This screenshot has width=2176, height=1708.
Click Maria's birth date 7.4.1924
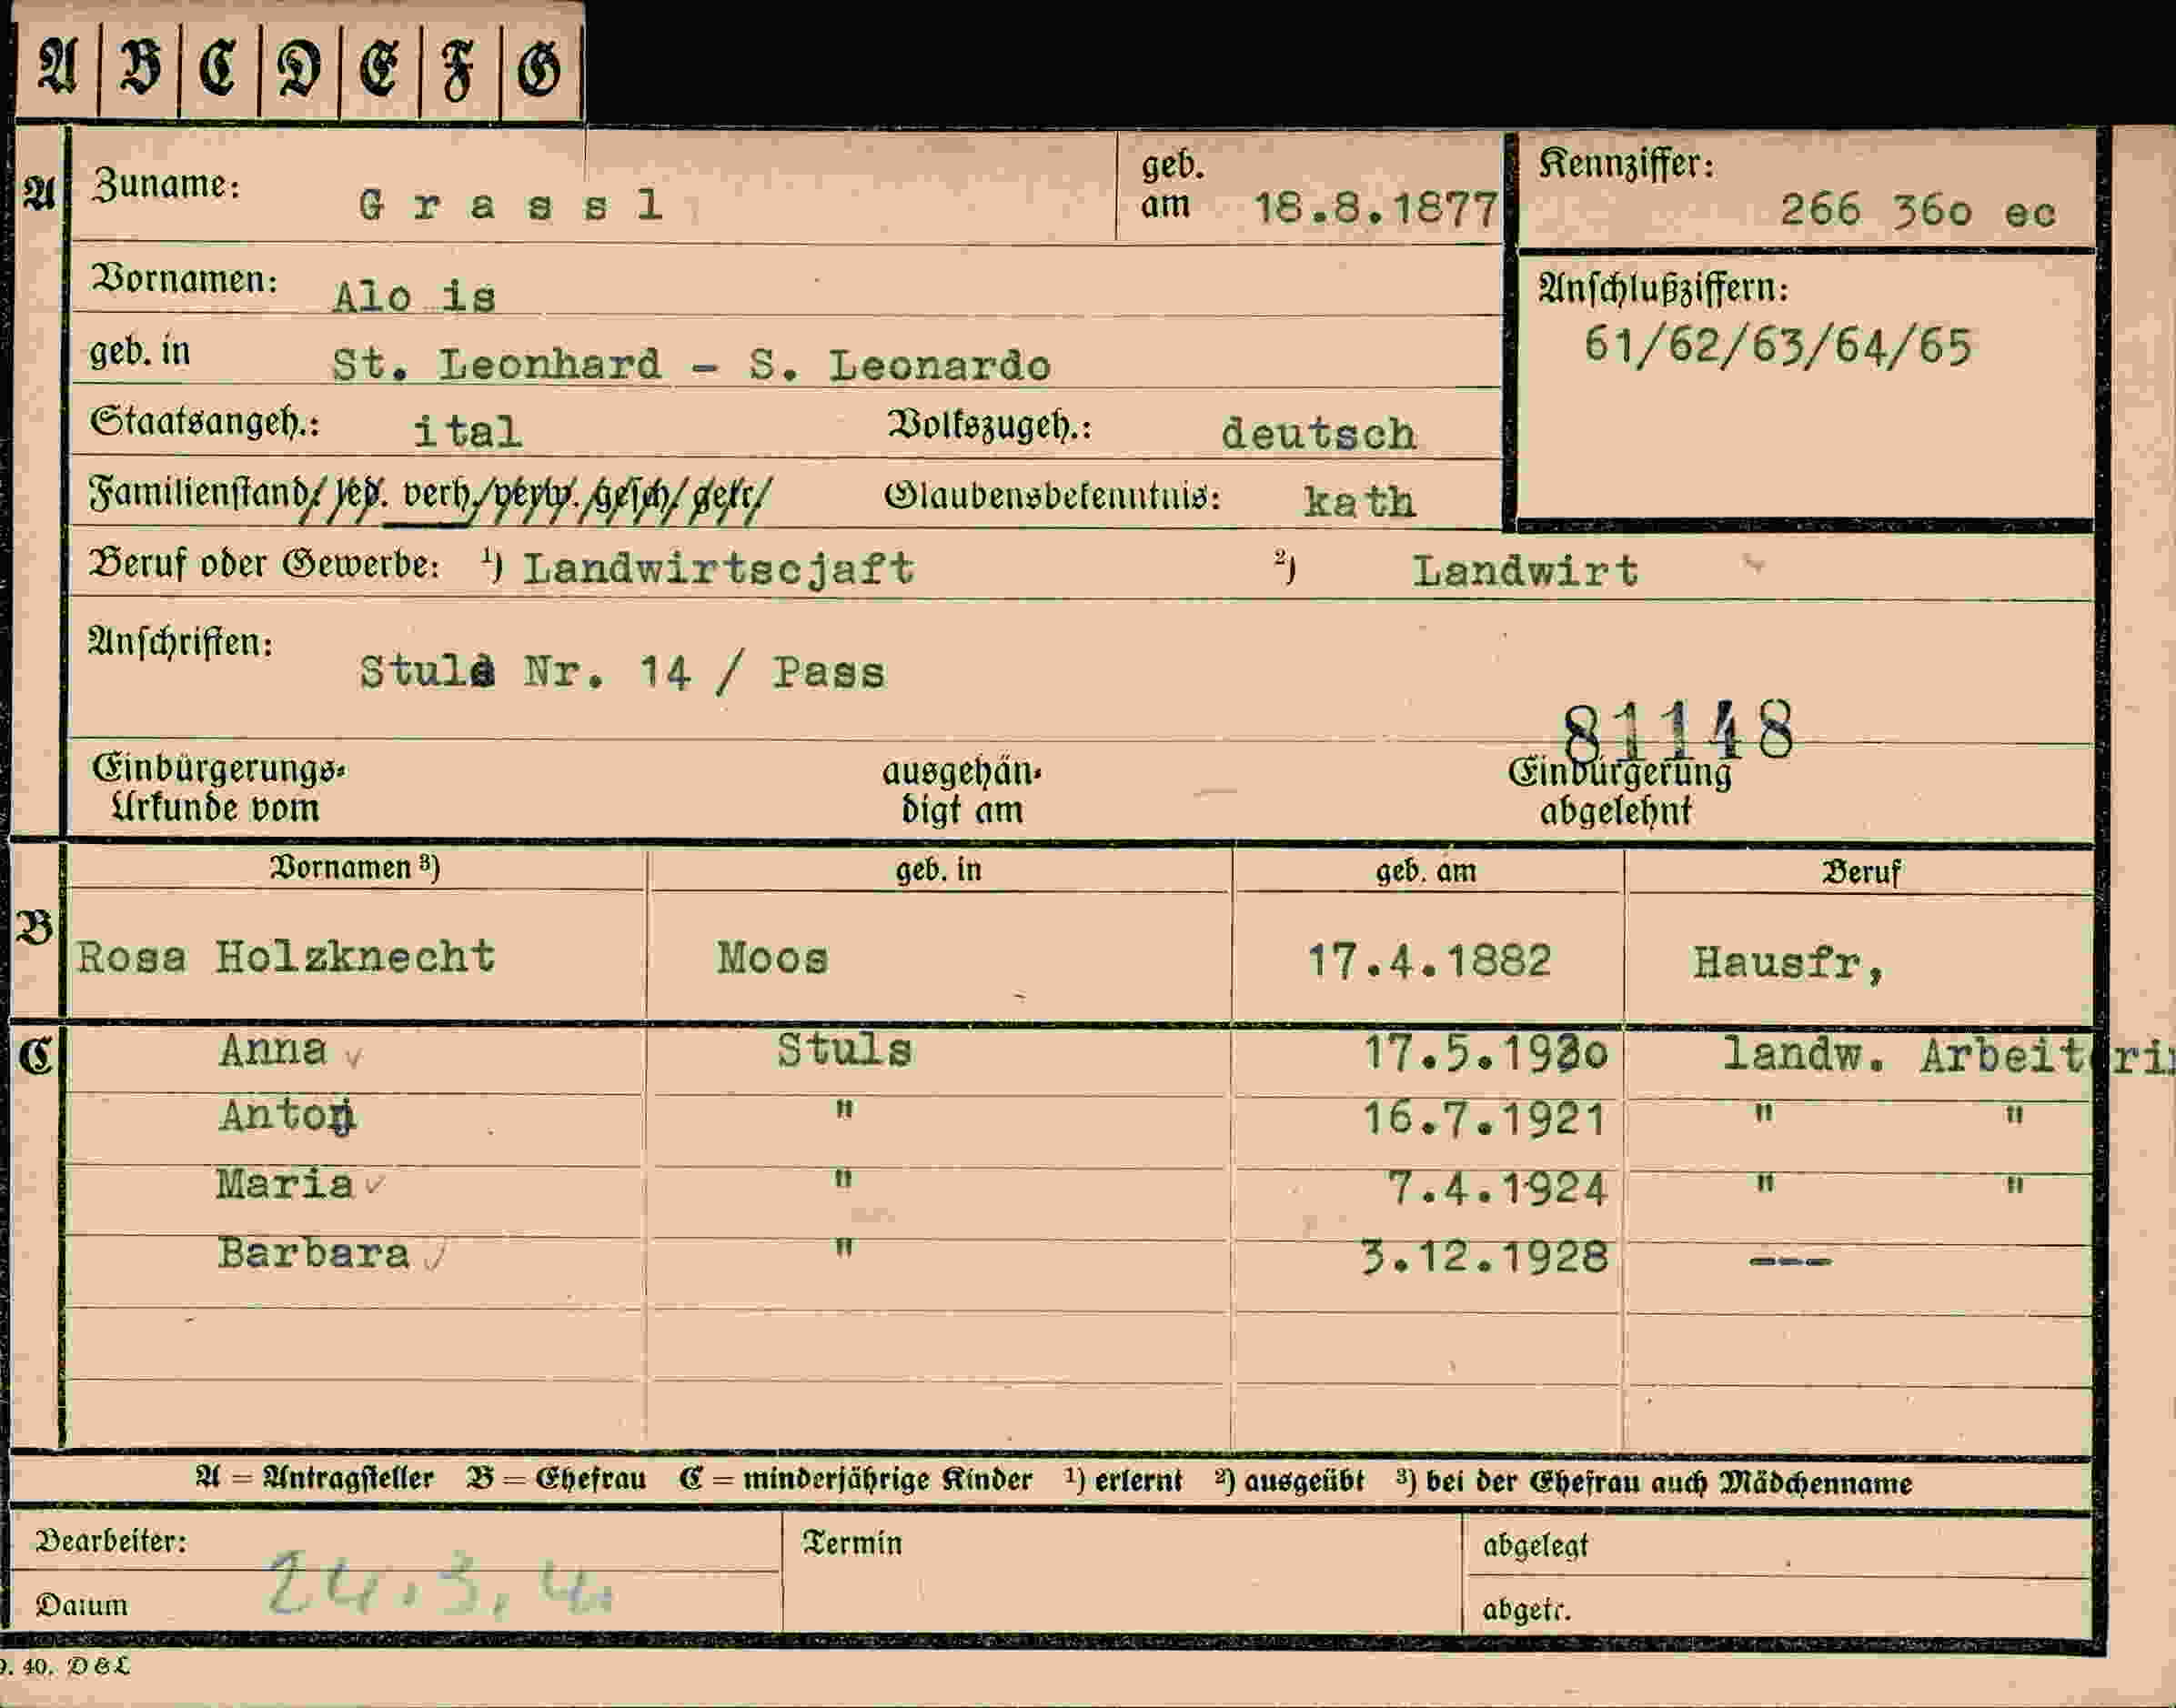point(1497,1189)
